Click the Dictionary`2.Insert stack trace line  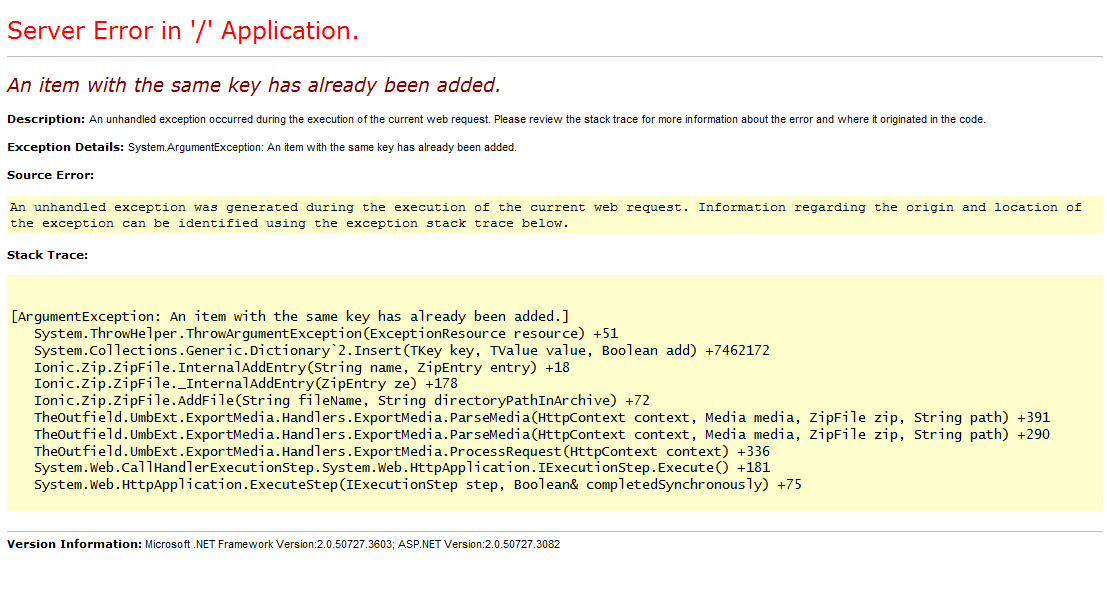[401, 350]
